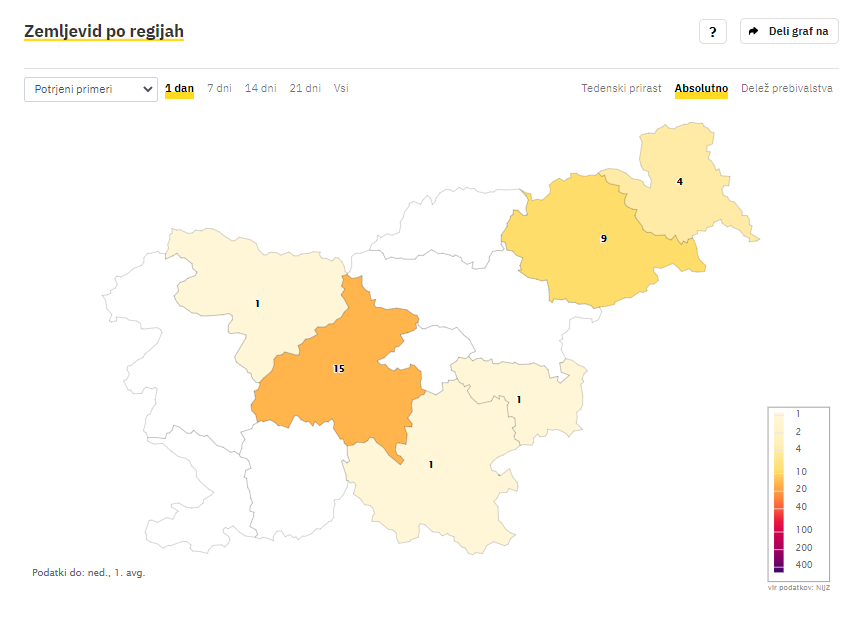Click the northeast region labeled 4
The image size is (852, 617).
point(679,182)
